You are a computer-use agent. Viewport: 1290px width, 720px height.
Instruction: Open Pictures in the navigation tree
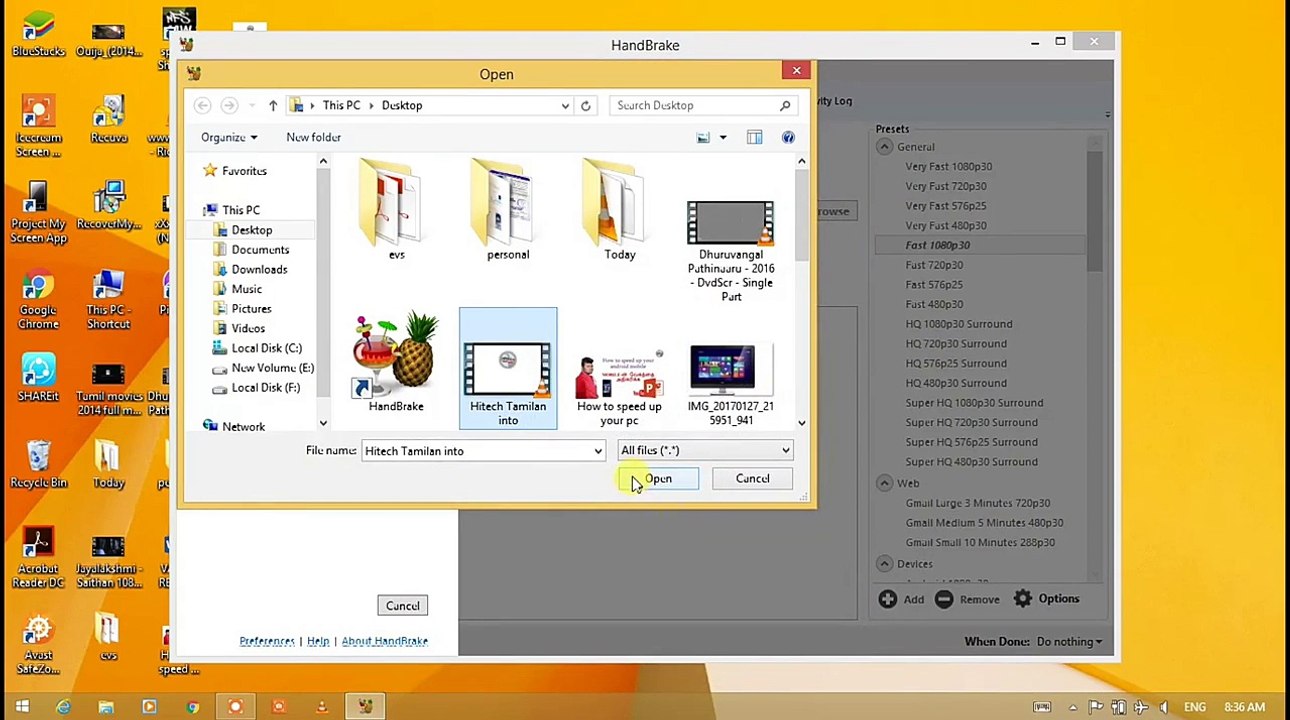coord(251,309)
